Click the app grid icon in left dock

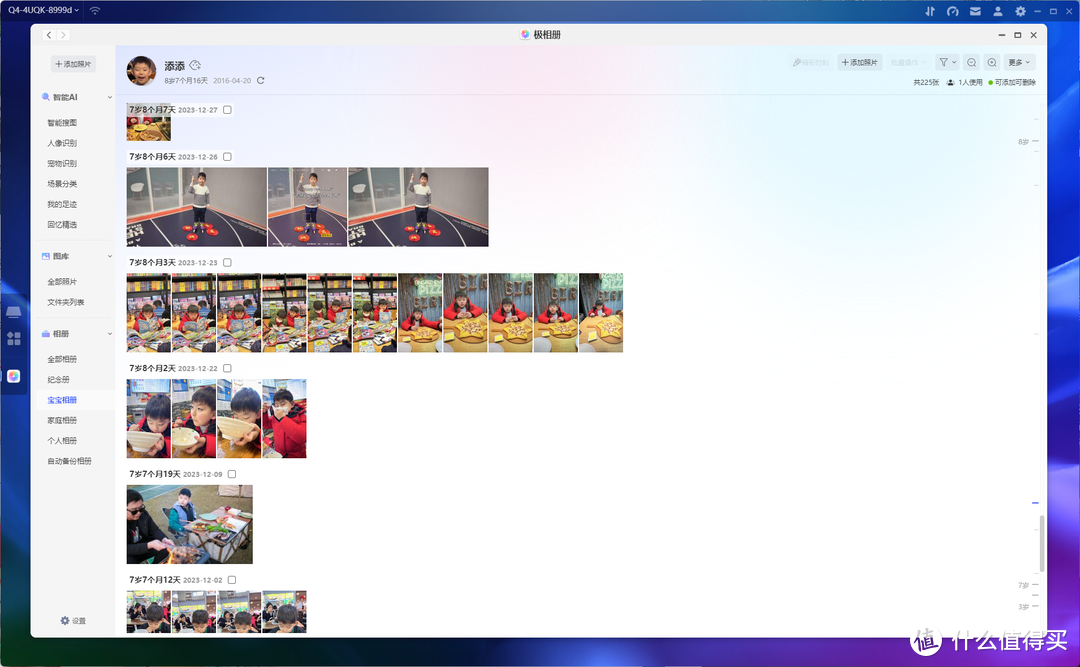click(x=14, y=338)
